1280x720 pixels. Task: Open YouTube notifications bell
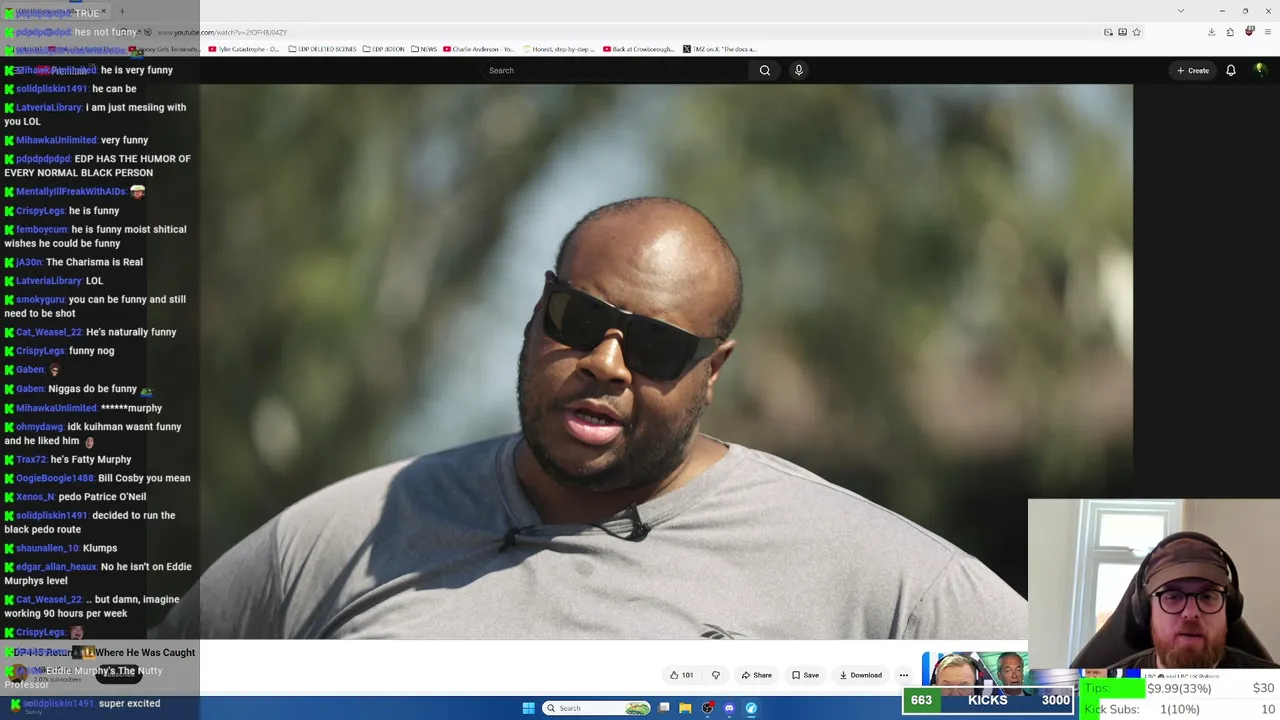(1231, 70)
